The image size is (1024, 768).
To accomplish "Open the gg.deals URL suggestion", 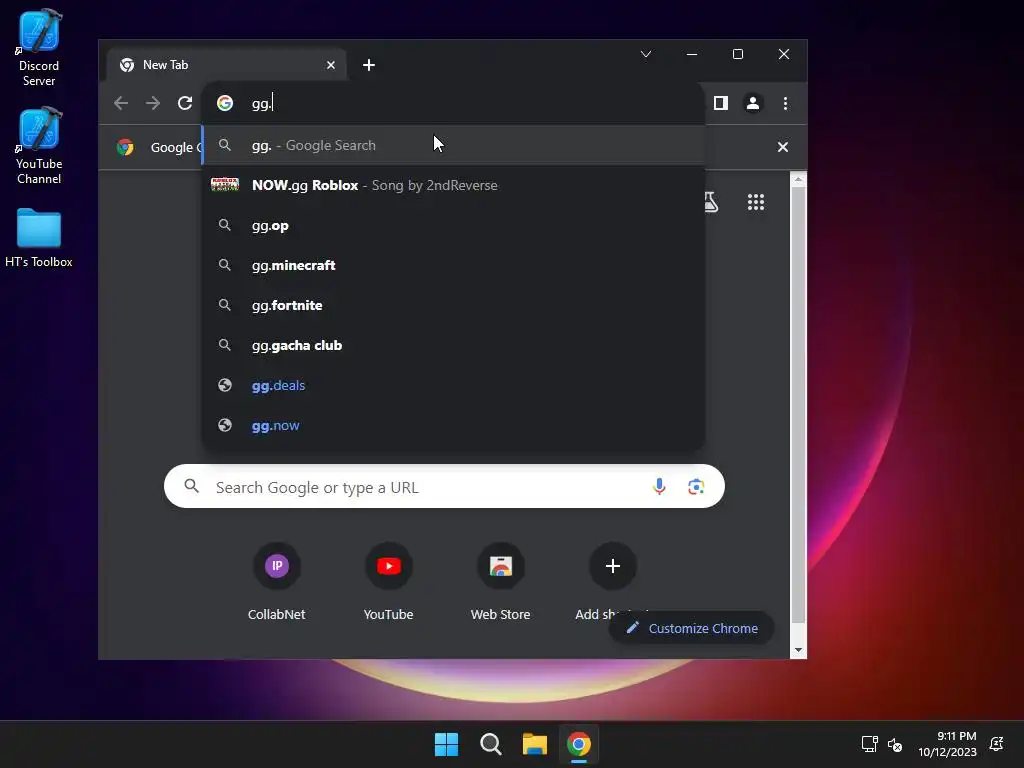I will (x=453, y=385).
